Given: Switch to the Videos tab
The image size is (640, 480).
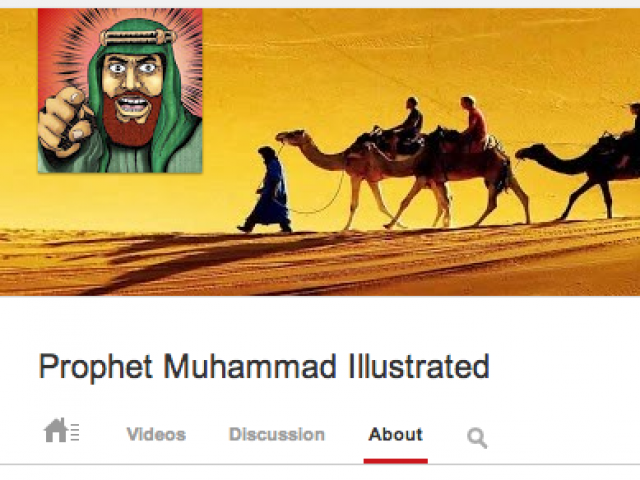Looking at the screenshot, I should [x=156, y=434].
